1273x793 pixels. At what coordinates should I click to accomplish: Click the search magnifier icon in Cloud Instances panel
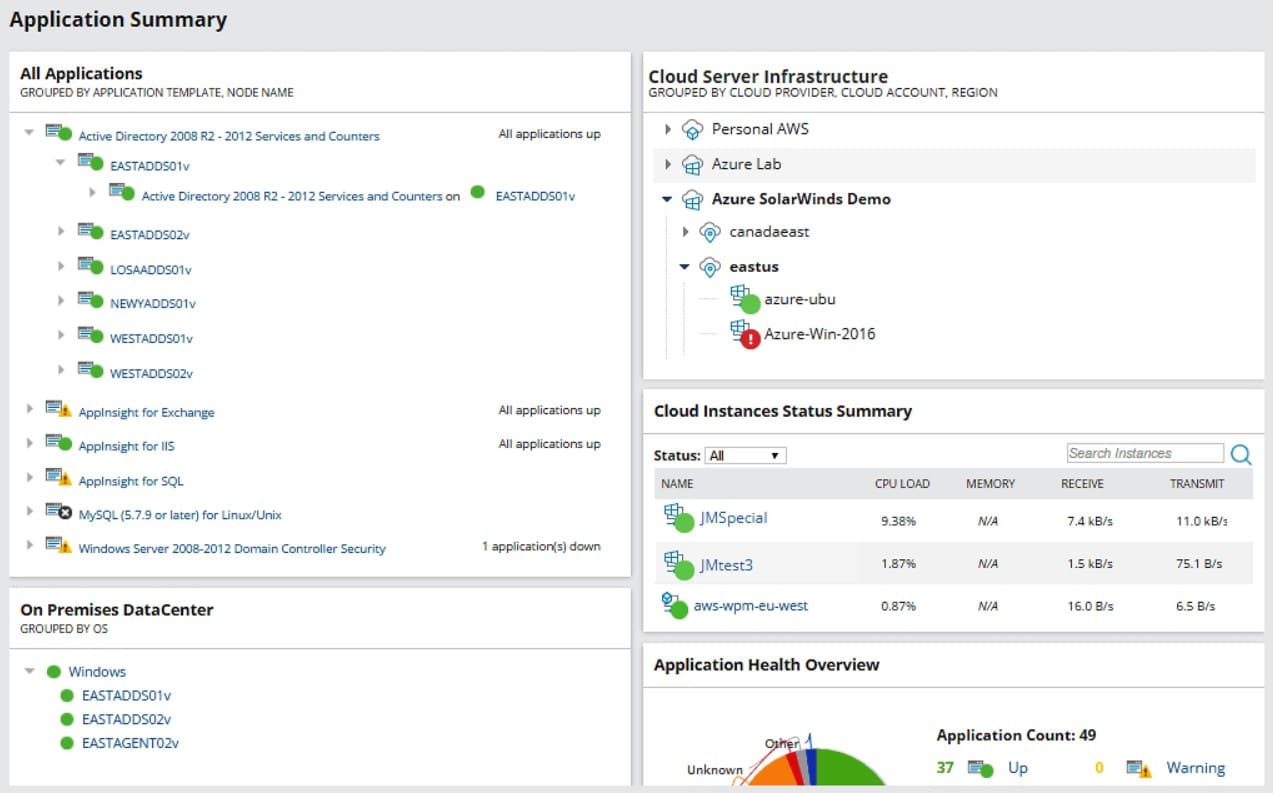coord(1241,454)
